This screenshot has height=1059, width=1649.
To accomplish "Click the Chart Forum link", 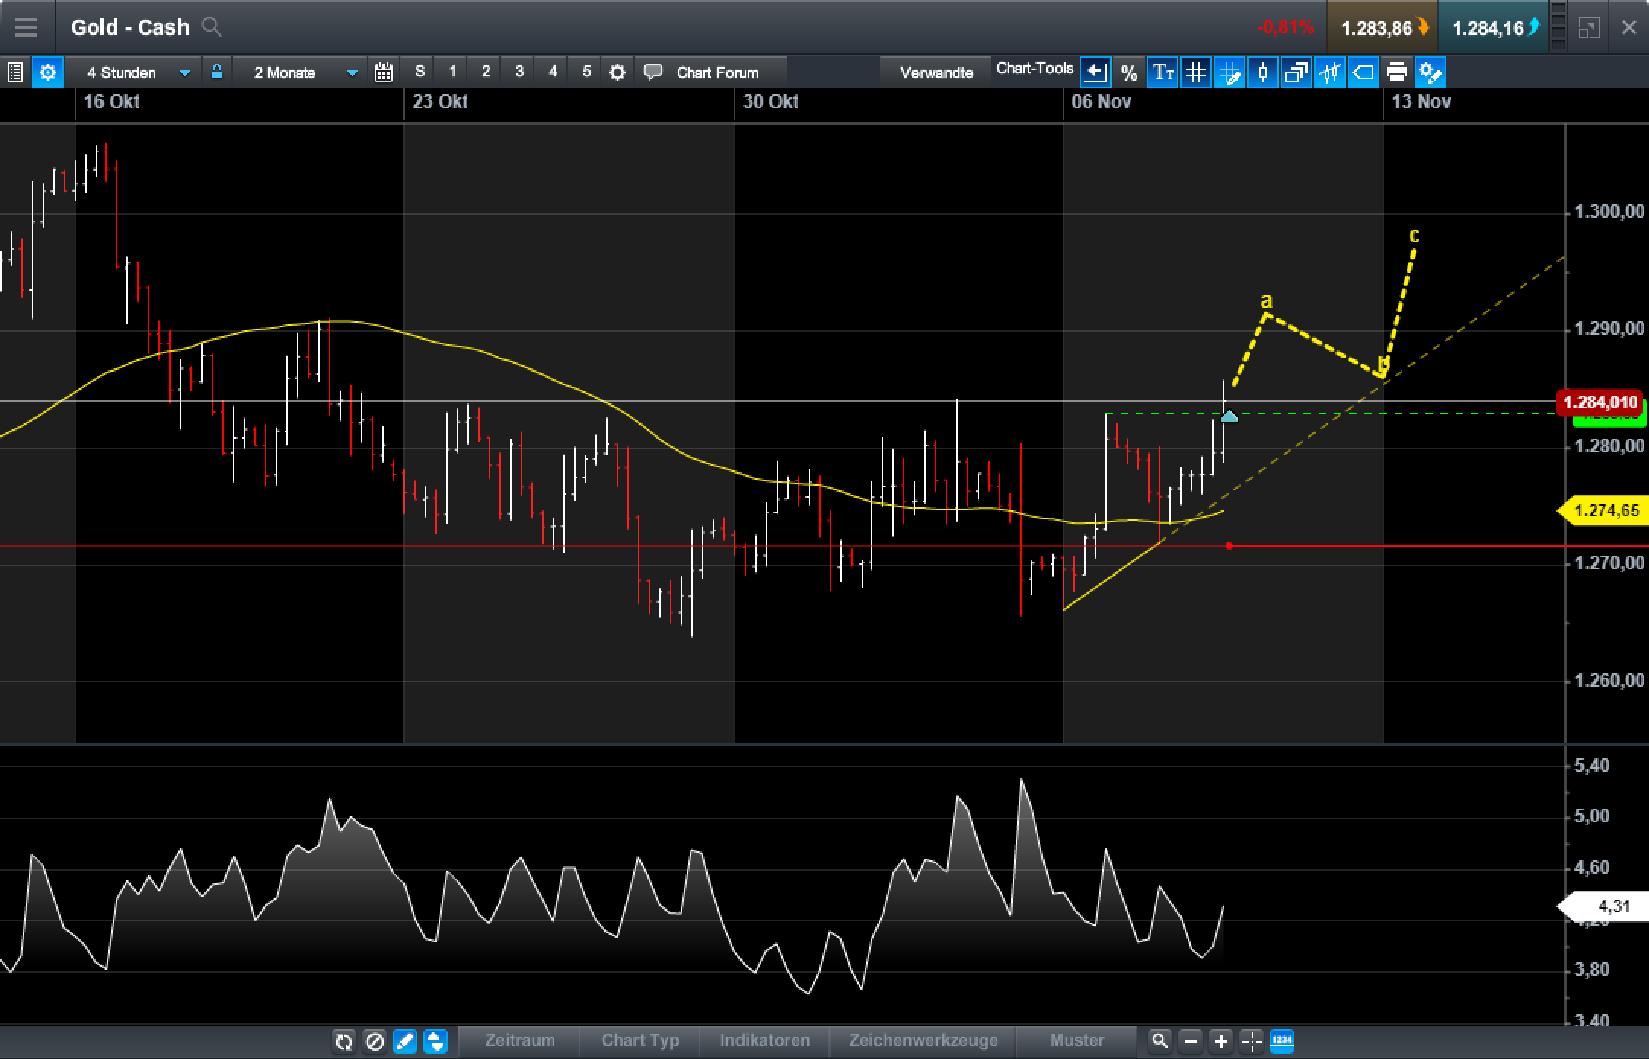I will point(716,72).
